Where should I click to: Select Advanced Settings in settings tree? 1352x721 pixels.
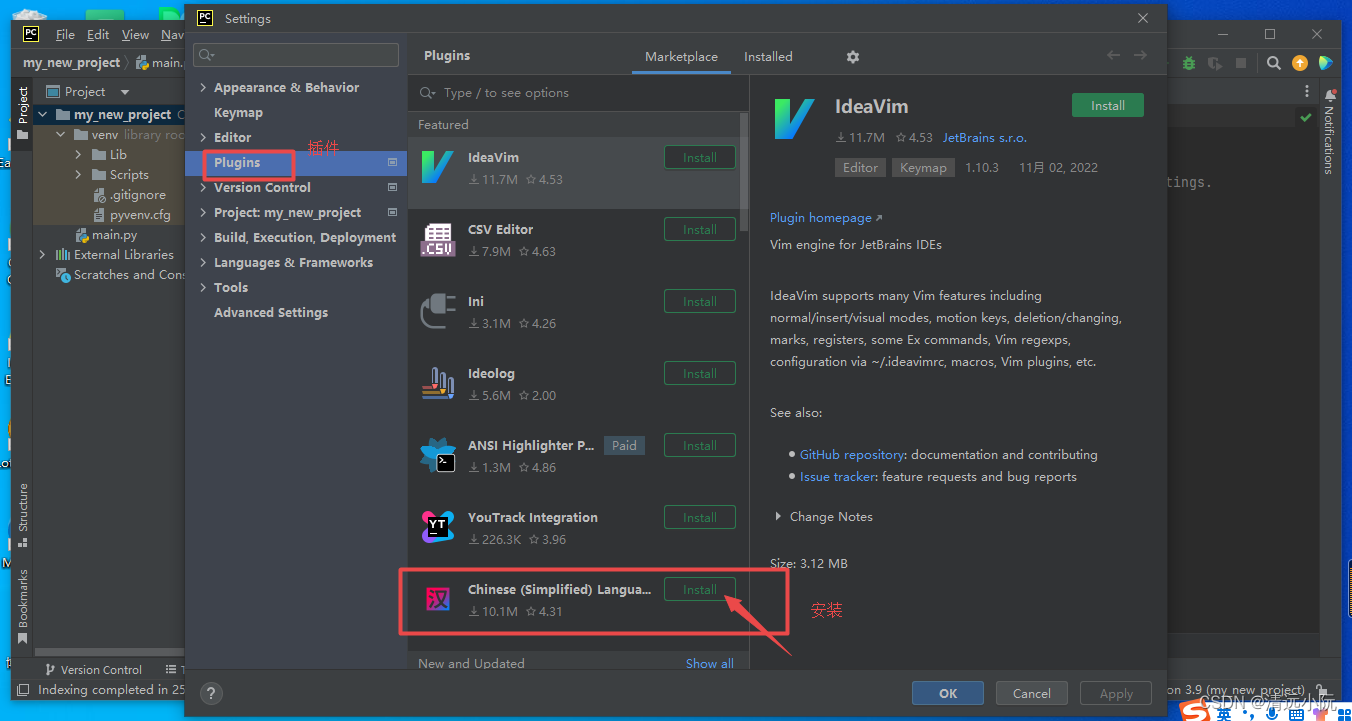pyautogui.click(x=271, y=313)
